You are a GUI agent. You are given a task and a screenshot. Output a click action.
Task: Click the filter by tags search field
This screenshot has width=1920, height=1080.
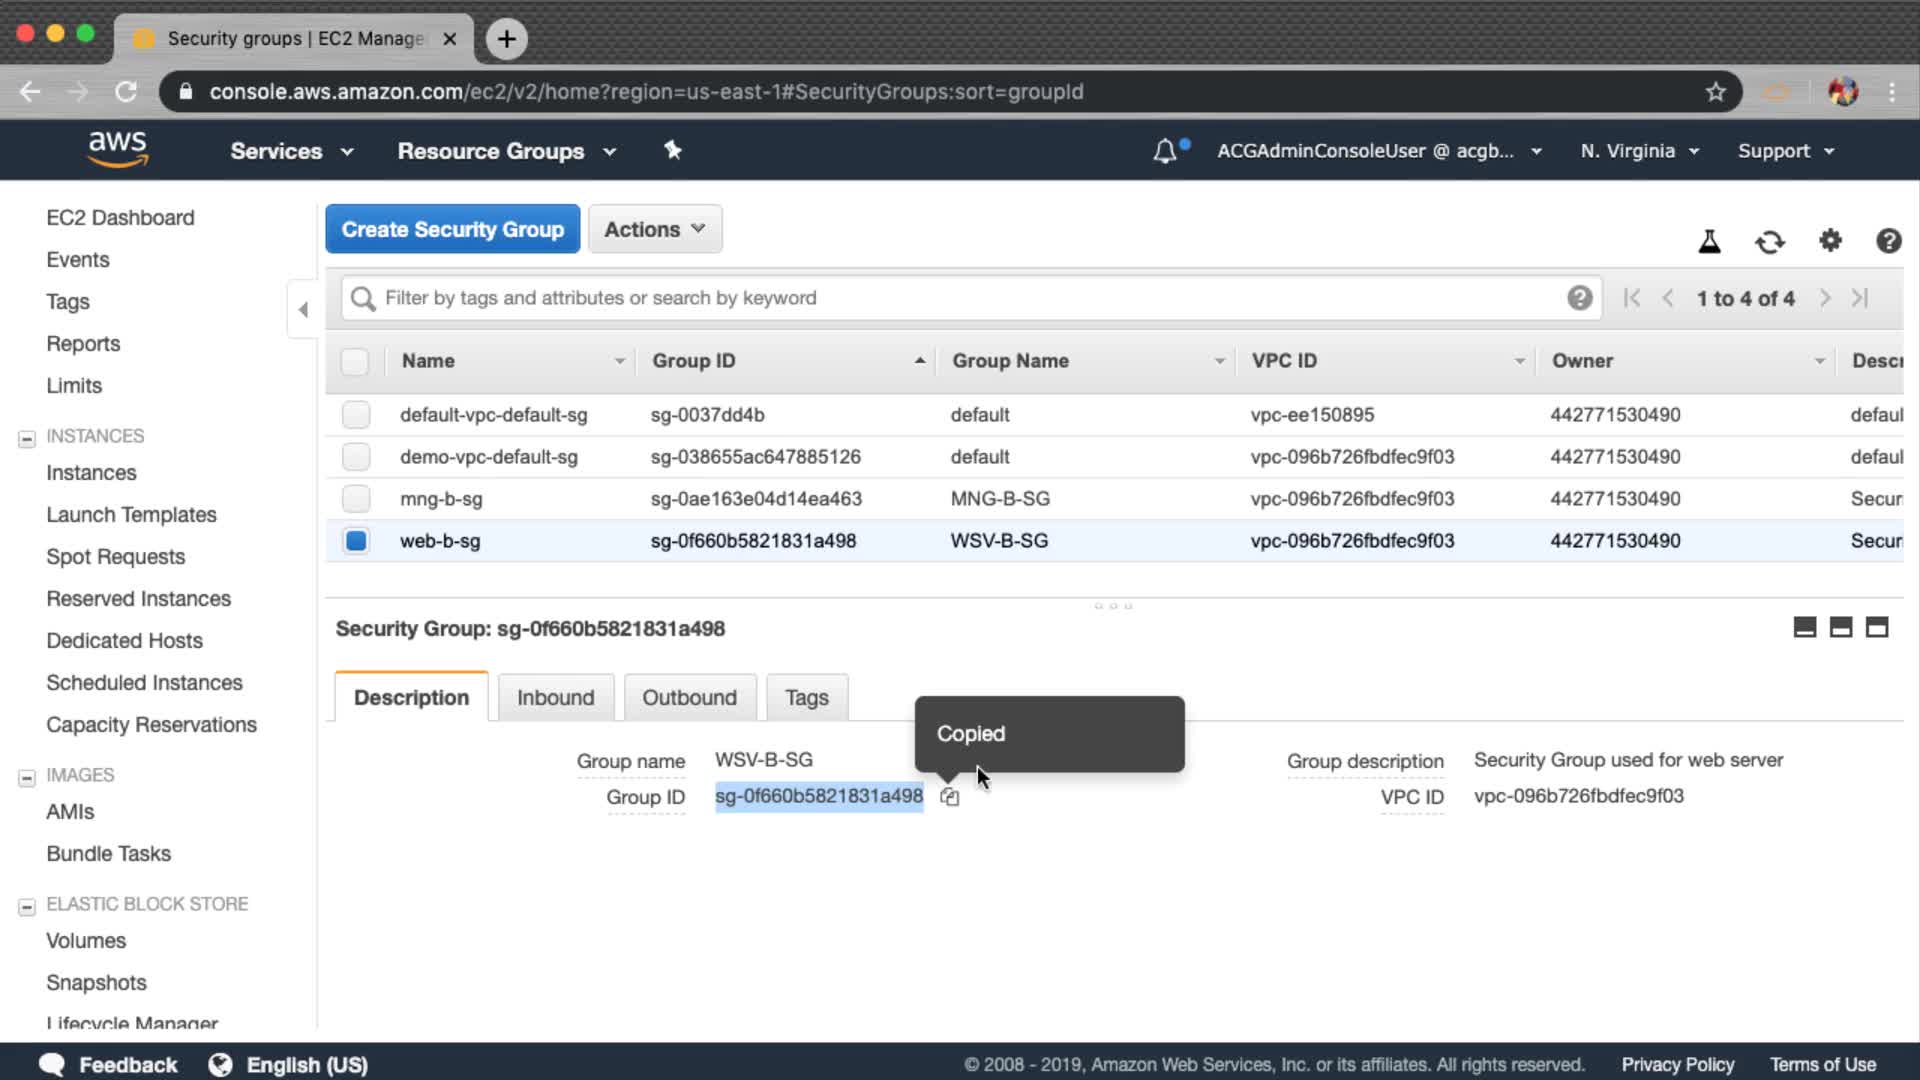point(960,298)
